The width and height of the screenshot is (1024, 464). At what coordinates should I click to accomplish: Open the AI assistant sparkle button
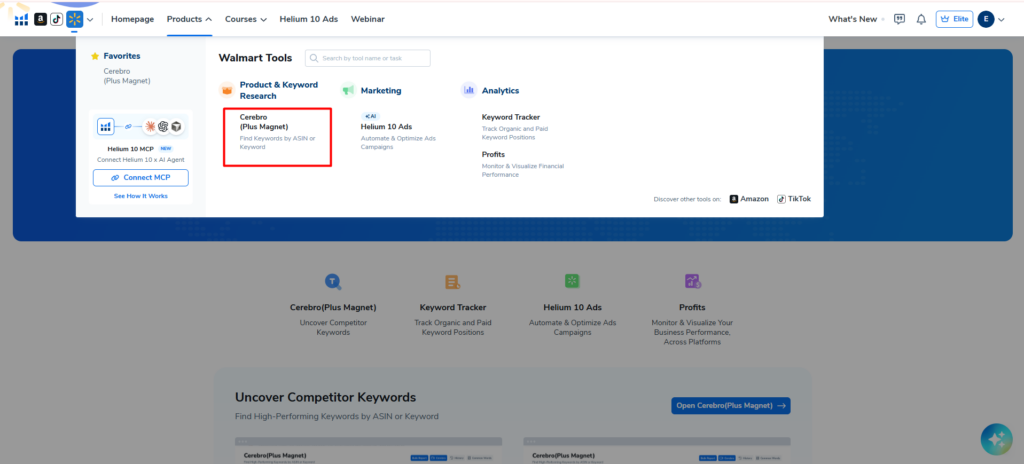point(997,440)
